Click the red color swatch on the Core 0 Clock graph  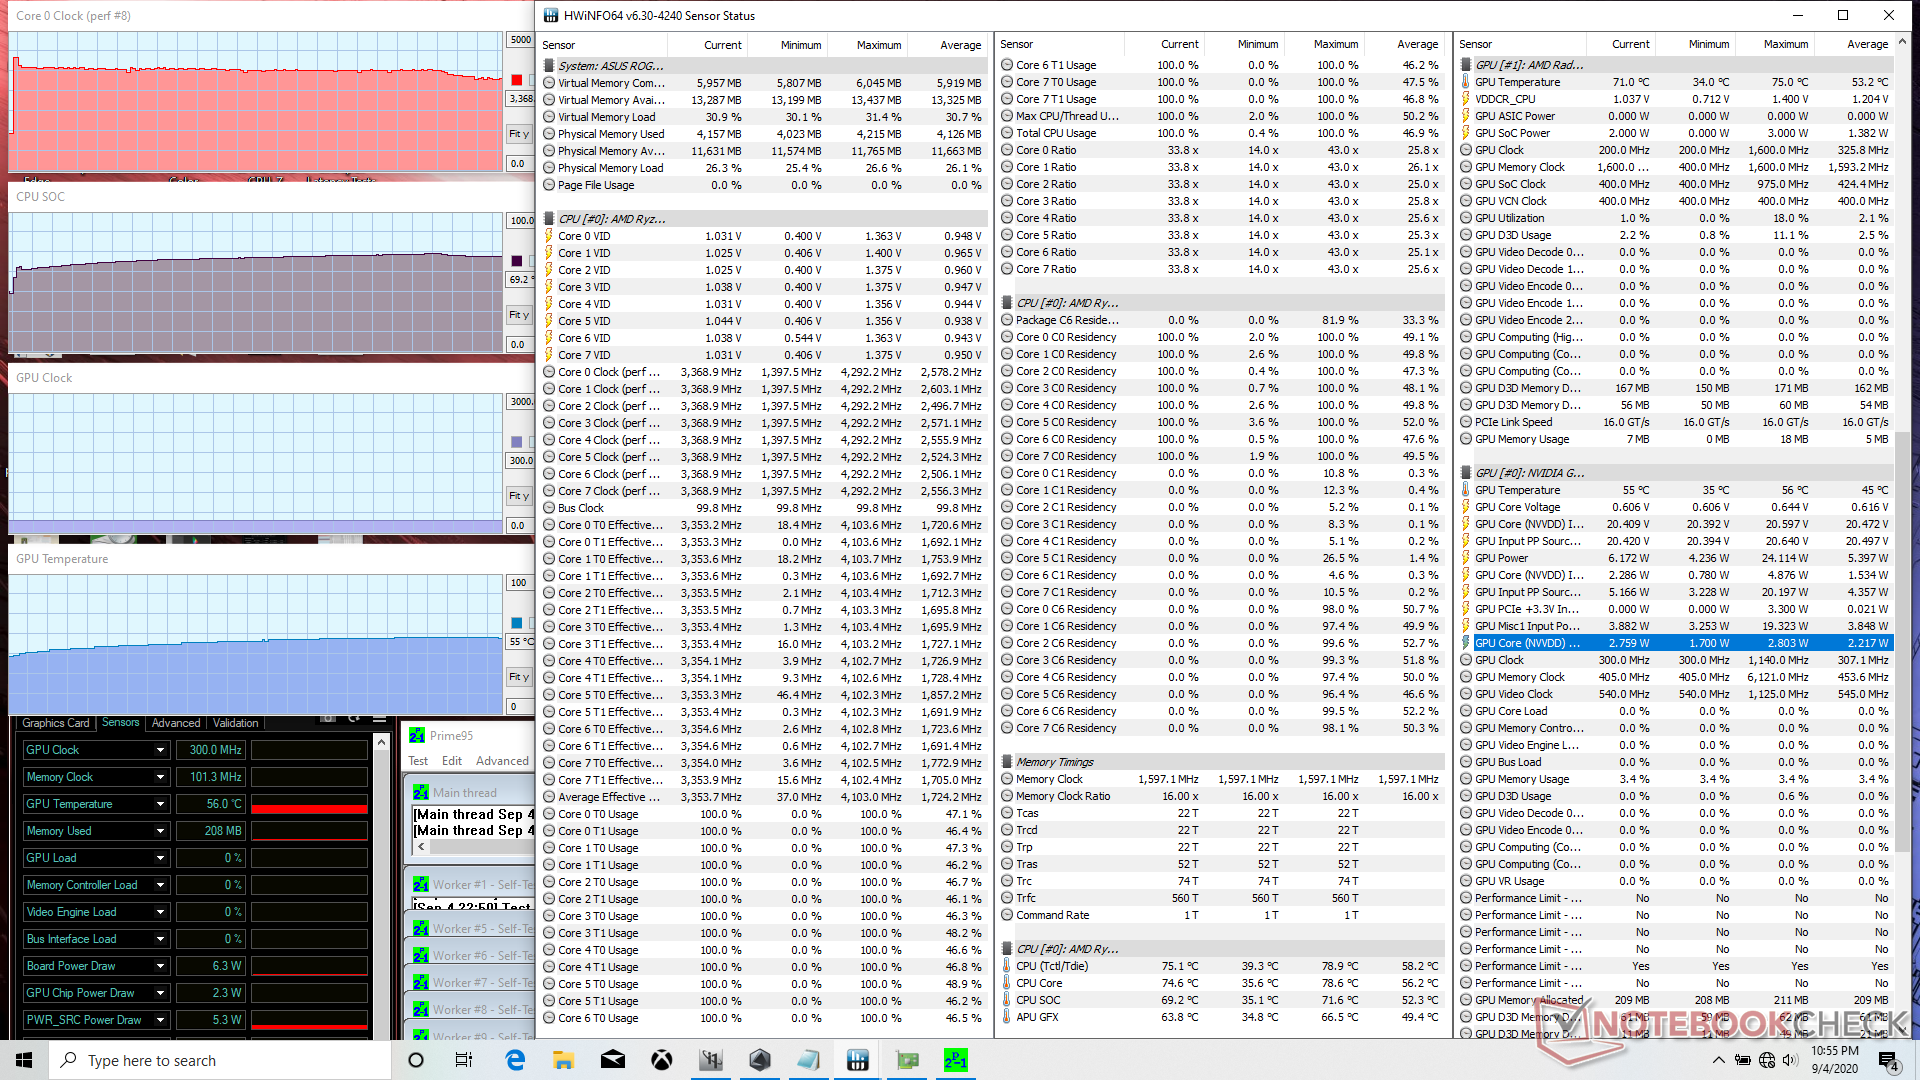[x=516, y=80]
